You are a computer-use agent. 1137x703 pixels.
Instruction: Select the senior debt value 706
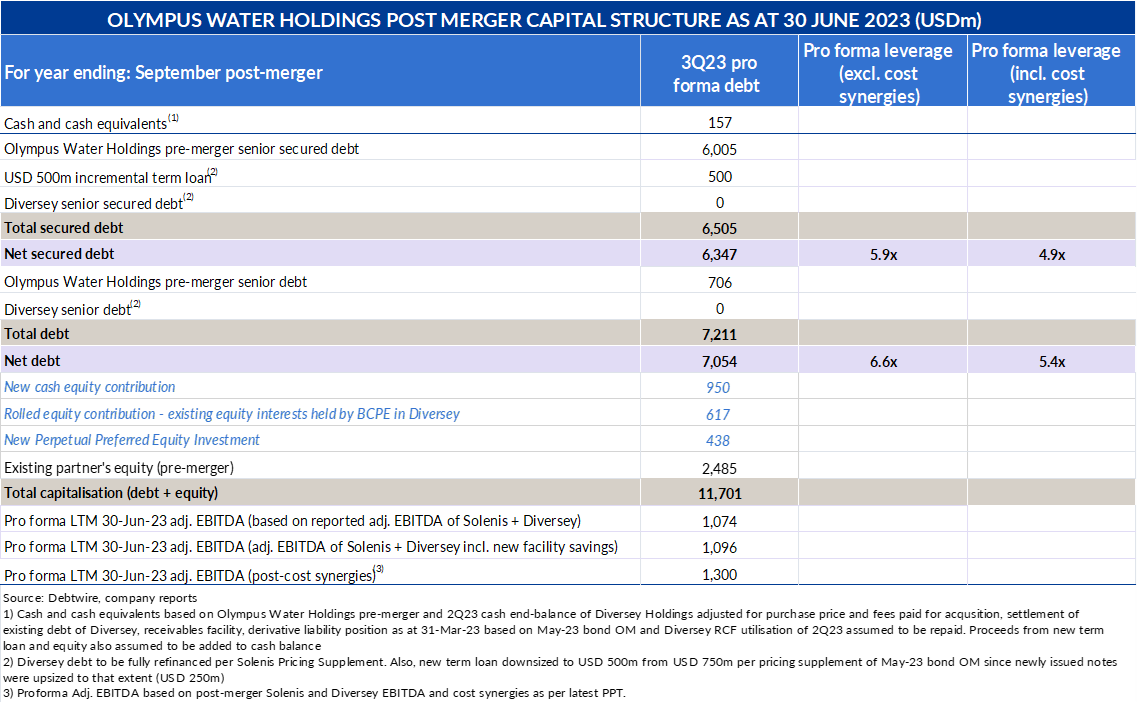point(719,282)
